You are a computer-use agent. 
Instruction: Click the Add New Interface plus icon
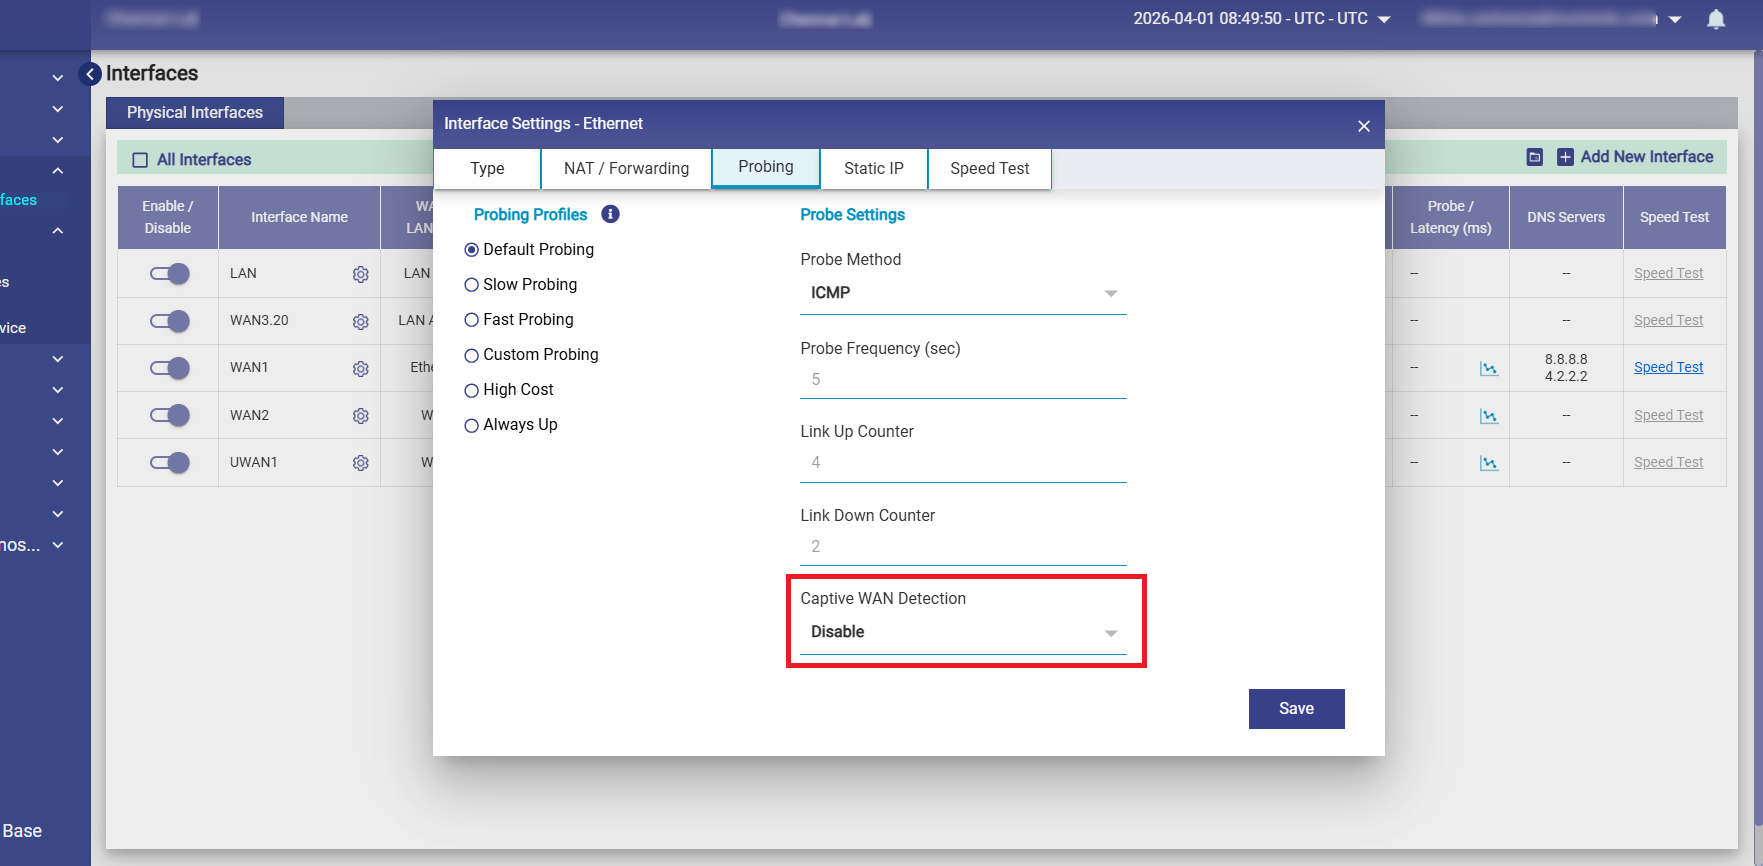click(1566, 157)
